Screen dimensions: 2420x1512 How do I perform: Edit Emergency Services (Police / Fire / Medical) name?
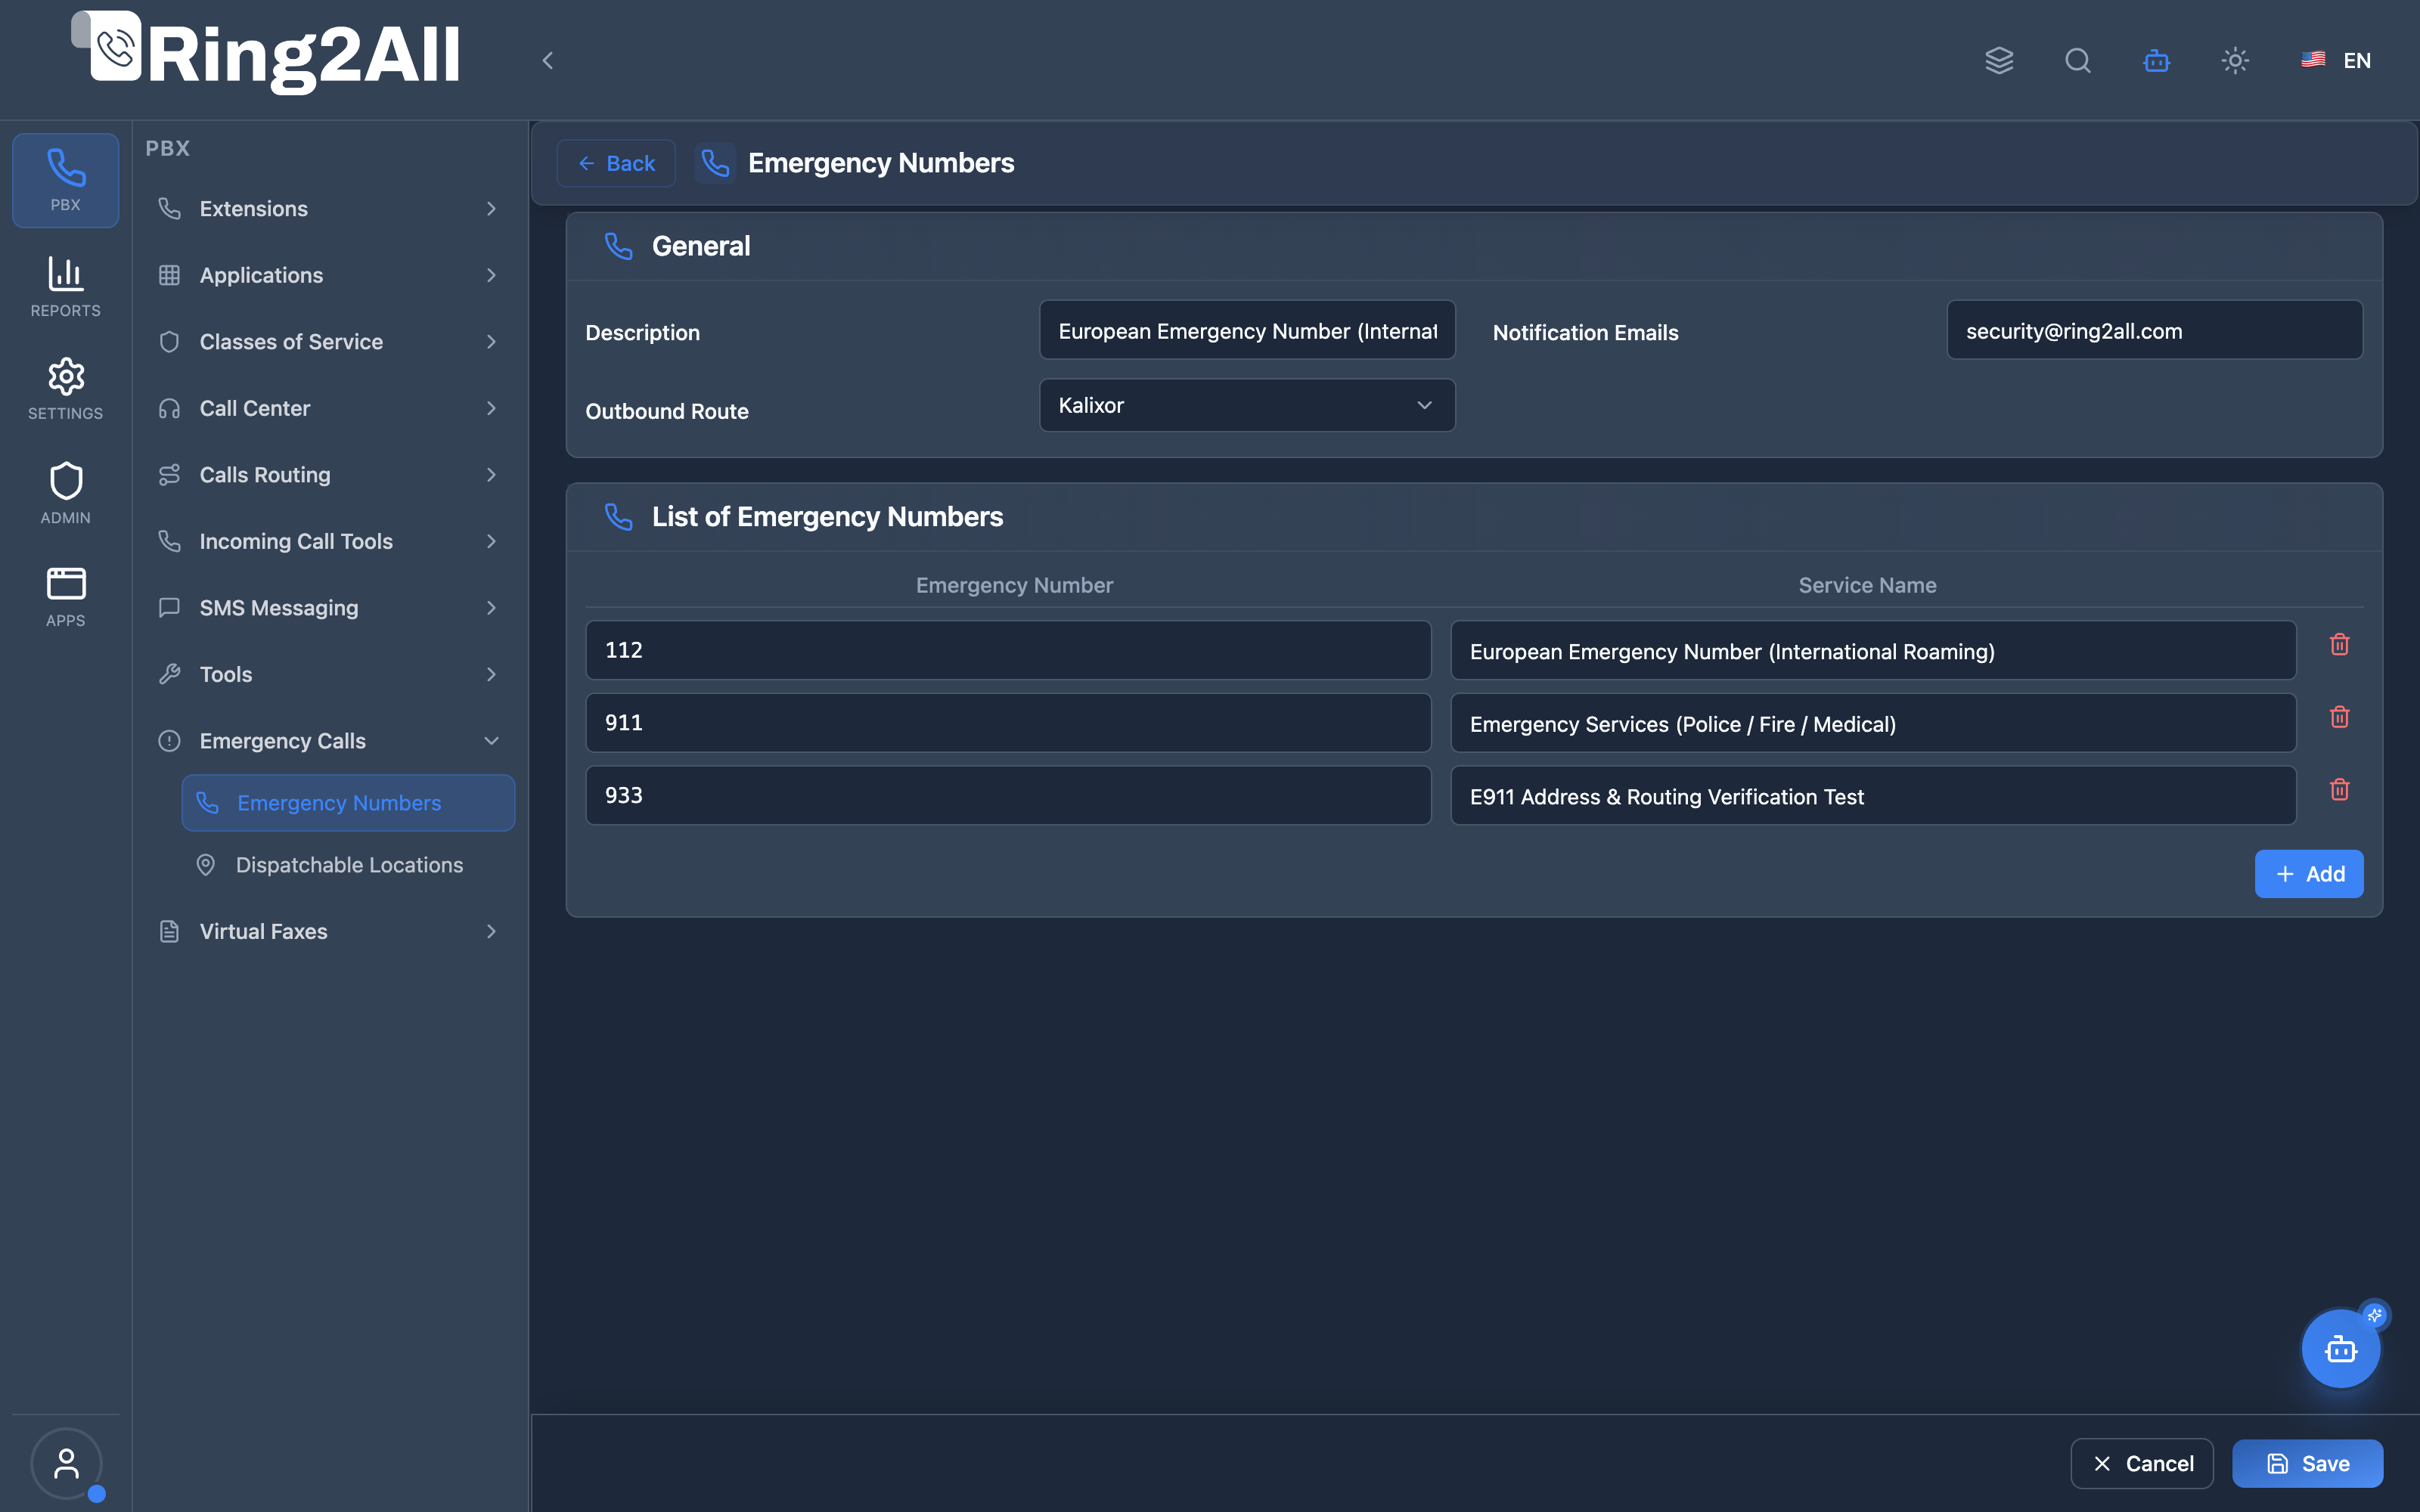(x=1873, y=723)
